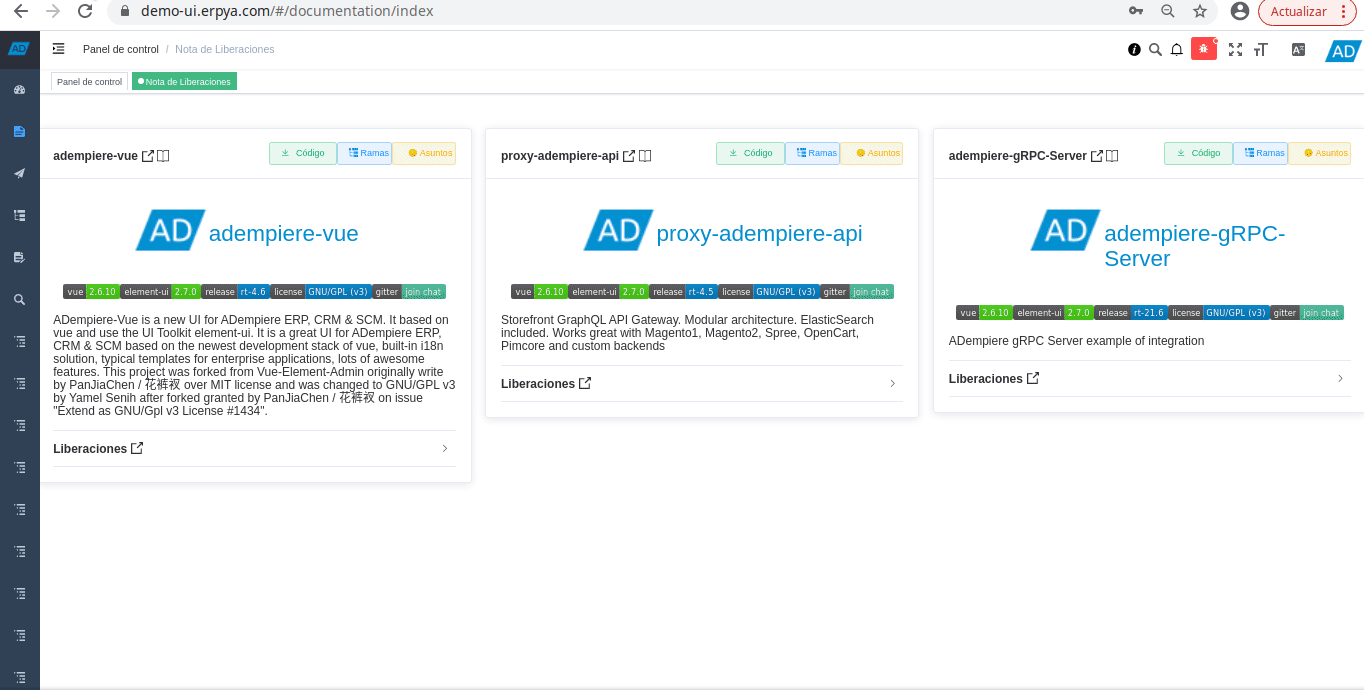This screenshot has height=690, width=1364.
Task: Go back in browser history
Action: pos(21,11)
